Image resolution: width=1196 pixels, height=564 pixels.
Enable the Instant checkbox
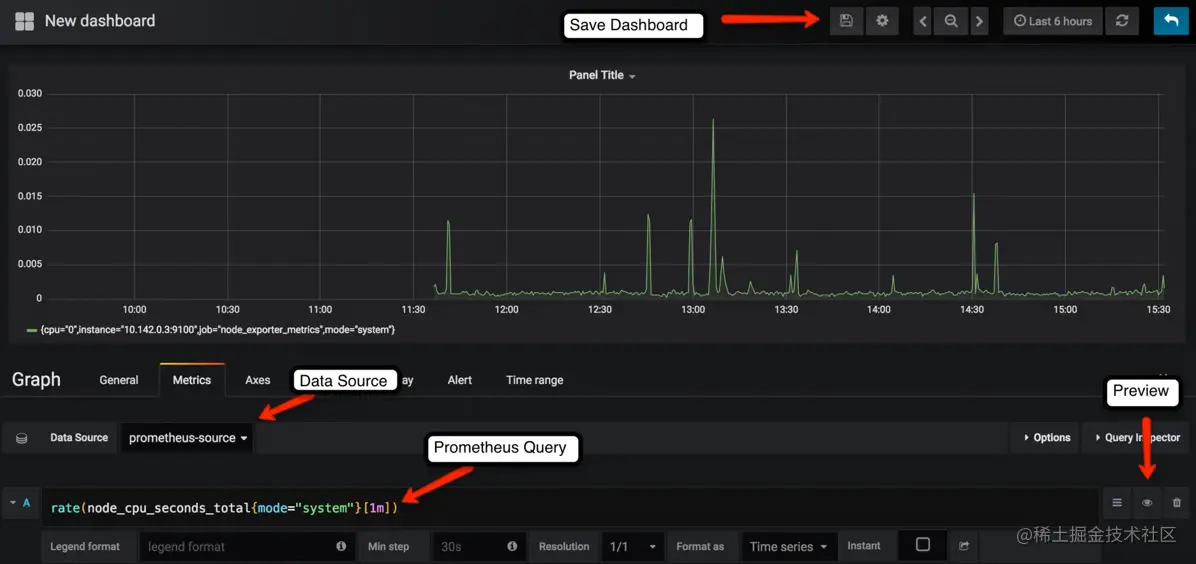click(x=923, y=545)
